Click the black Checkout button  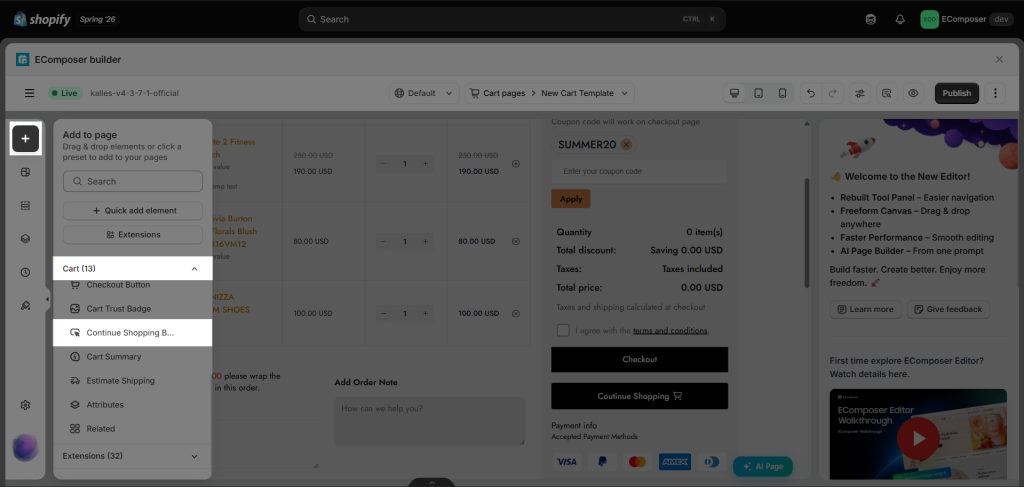[x=639, y=360]
